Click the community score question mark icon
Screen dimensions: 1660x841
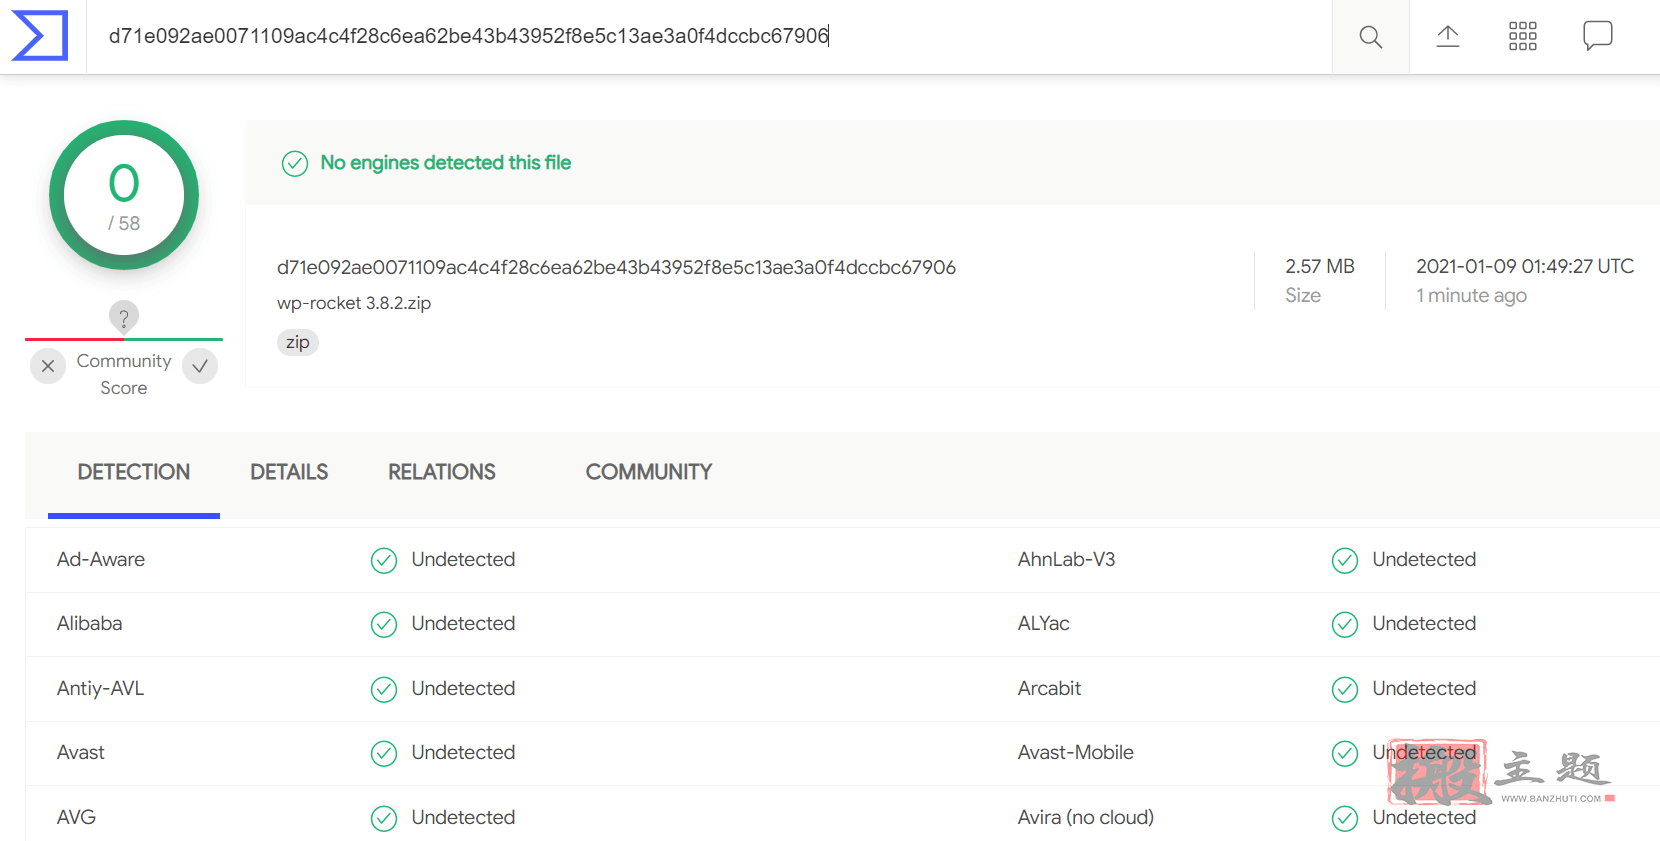pos(124,317)
